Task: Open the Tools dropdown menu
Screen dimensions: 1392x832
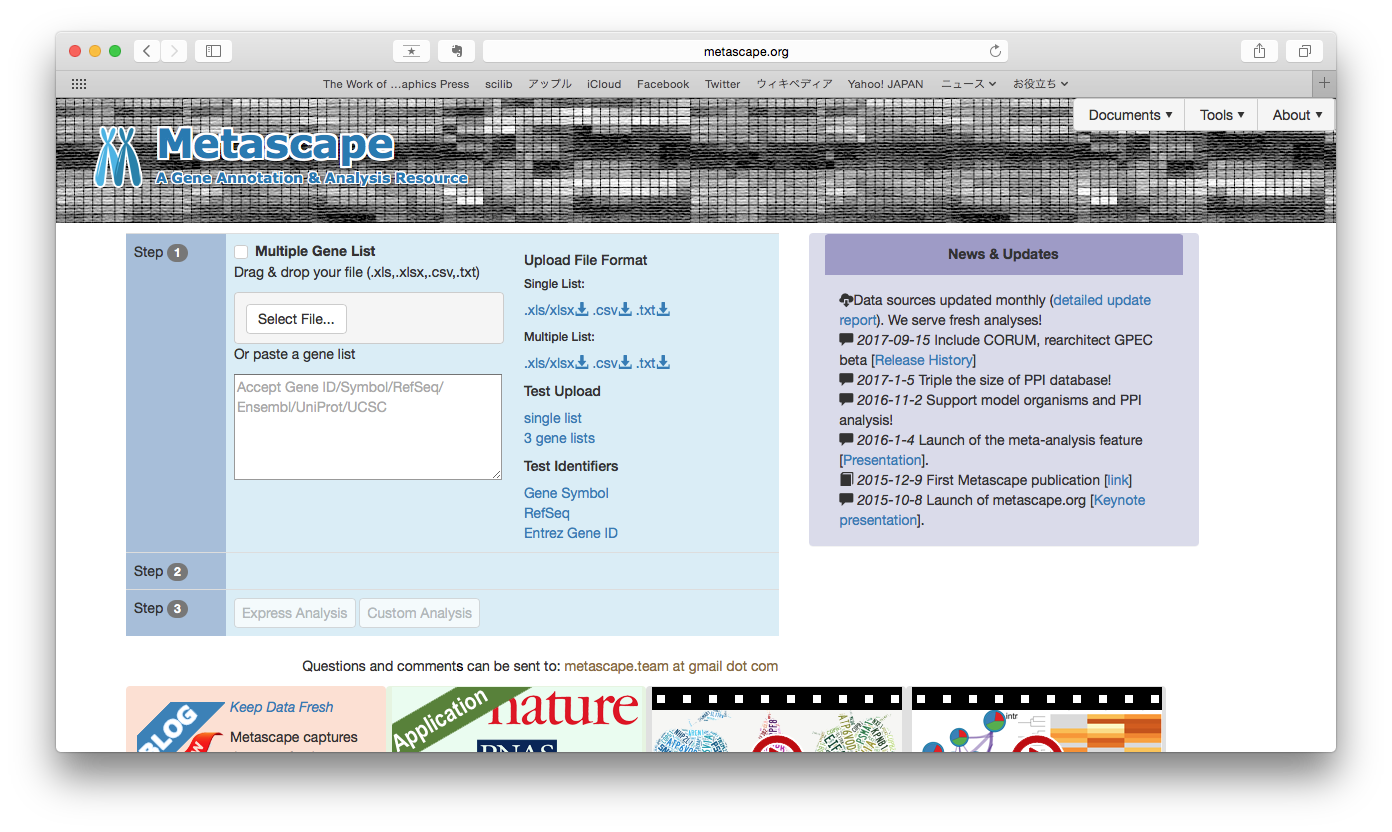Action: (1222, 115)
